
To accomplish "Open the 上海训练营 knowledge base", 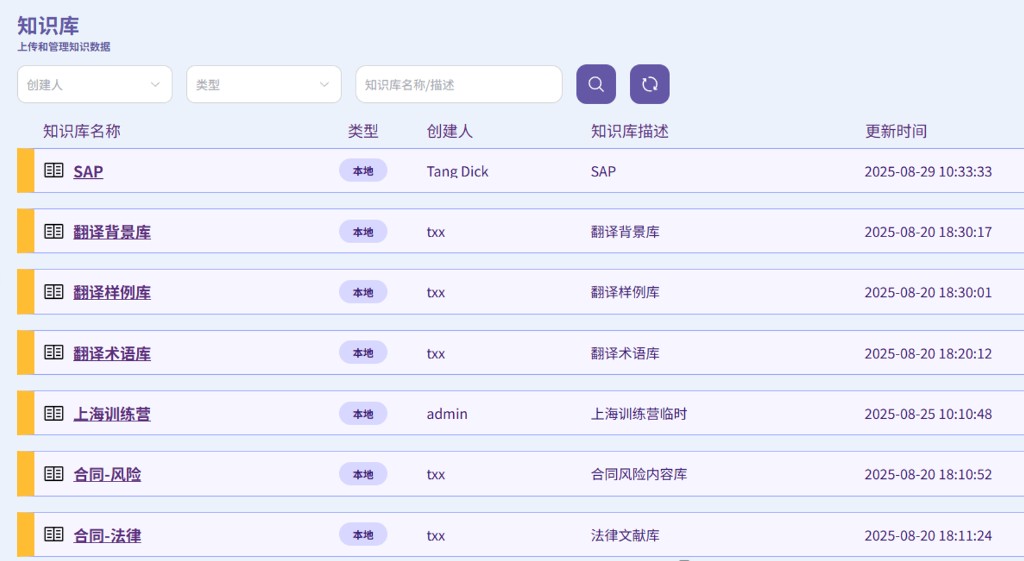I will 112,414.
